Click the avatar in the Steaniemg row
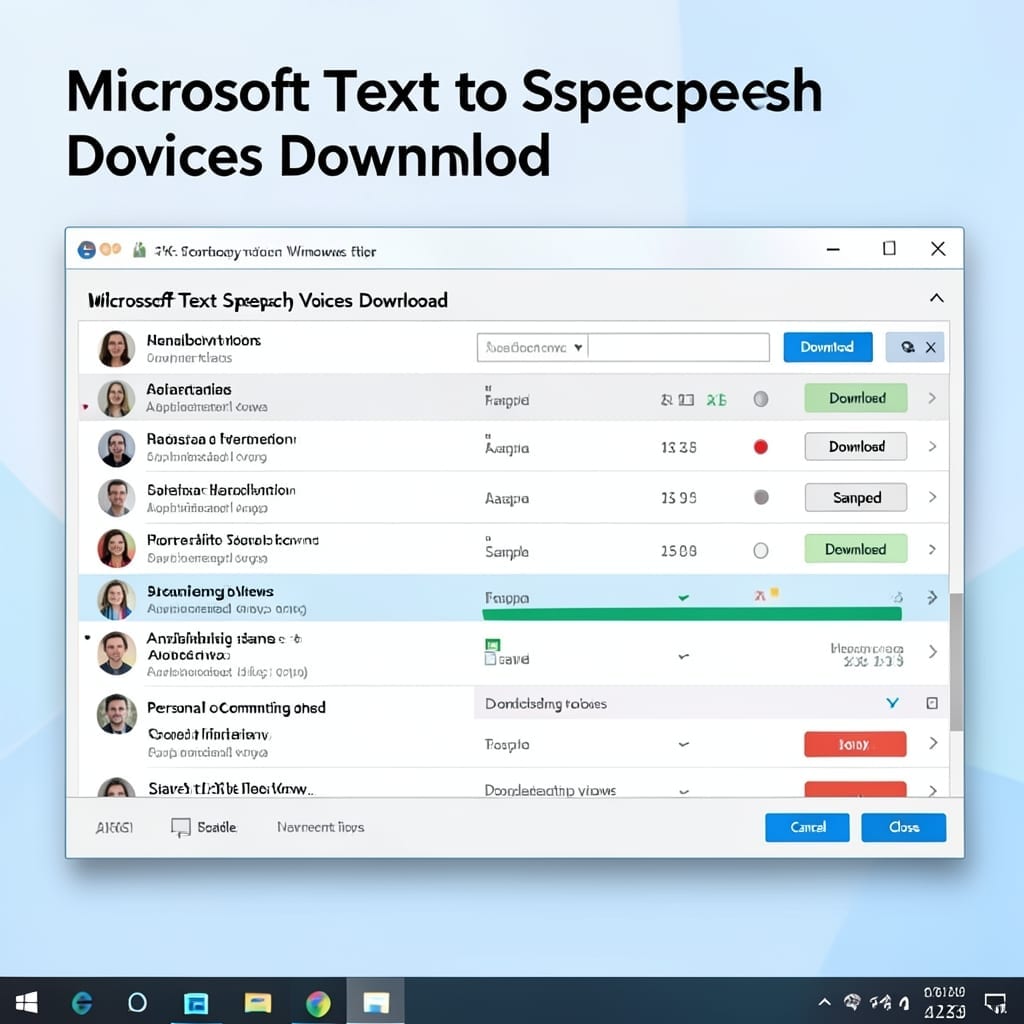Screen dimensions: 1024x1024 coord(116,599)
